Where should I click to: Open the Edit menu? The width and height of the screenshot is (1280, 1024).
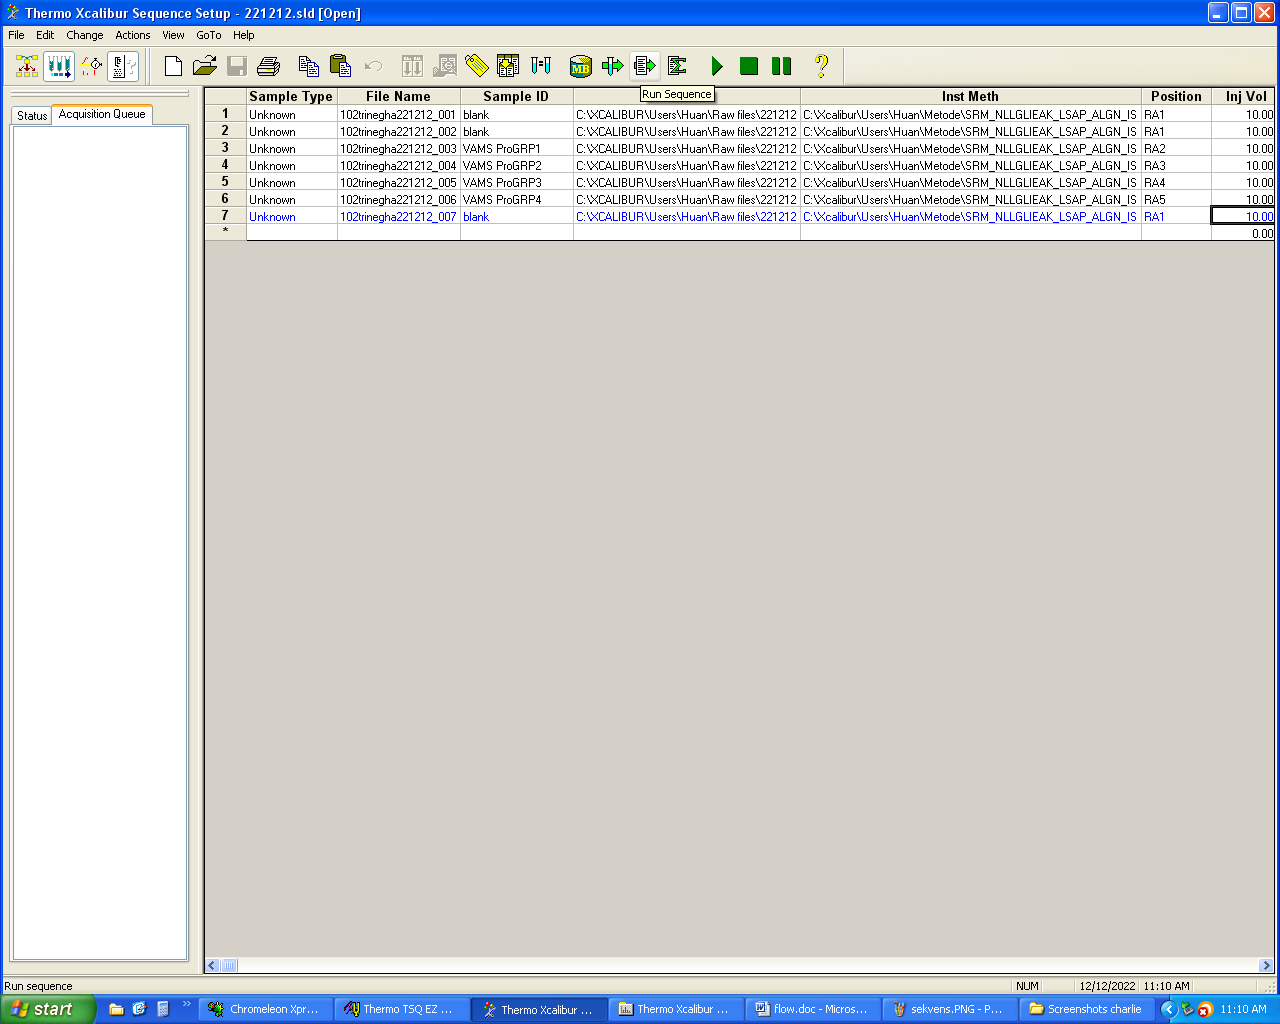(45, 35)
